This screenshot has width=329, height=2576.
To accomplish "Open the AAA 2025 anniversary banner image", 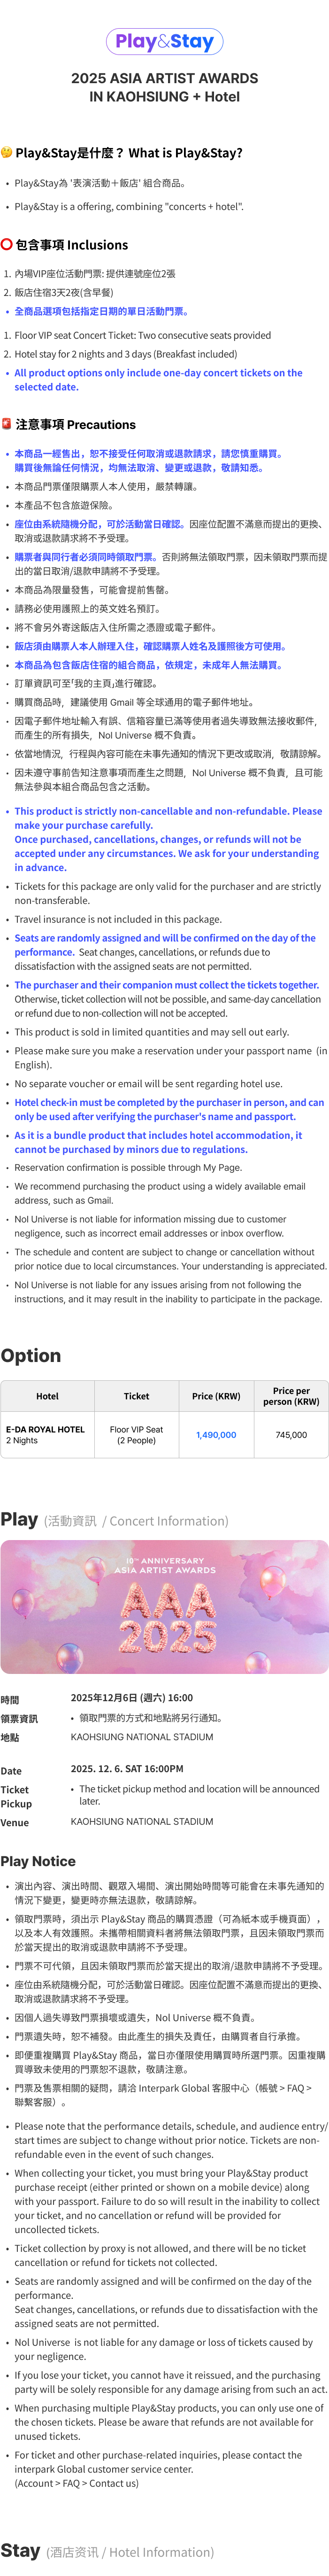I will [x=164, y=1606].
